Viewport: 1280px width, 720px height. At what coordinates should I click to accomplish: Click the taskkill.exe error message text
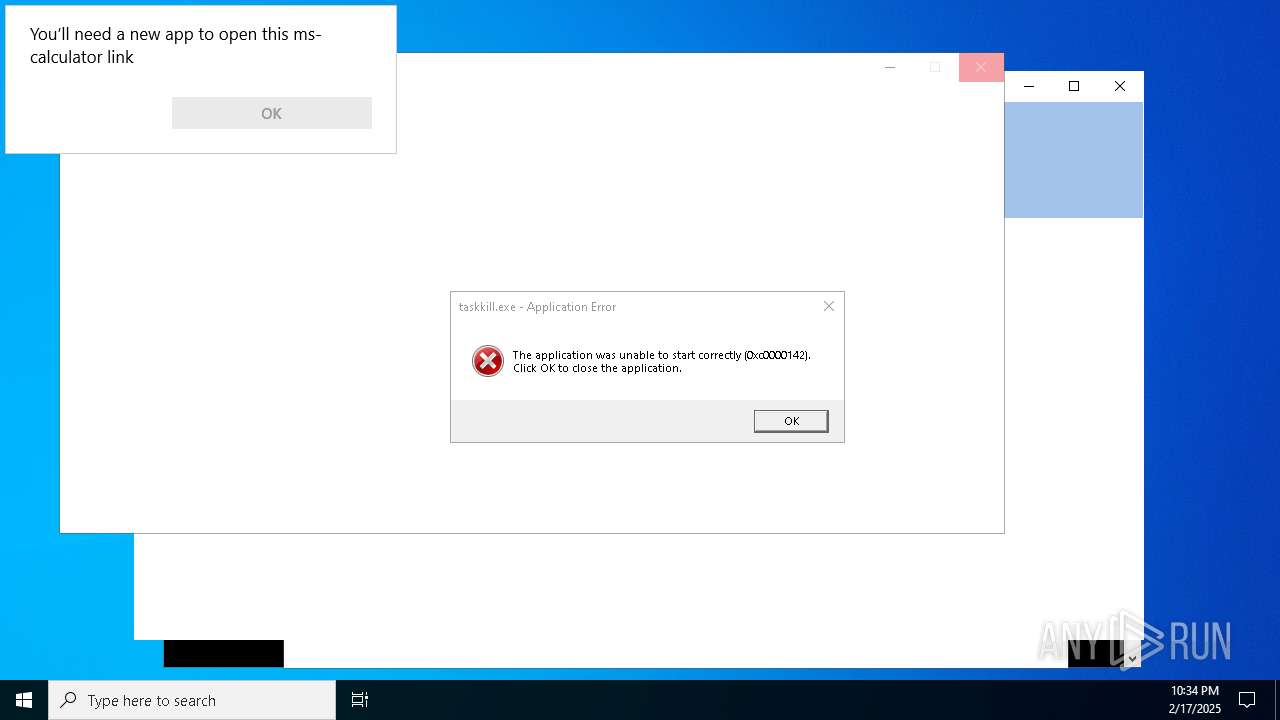coord(661,361)
